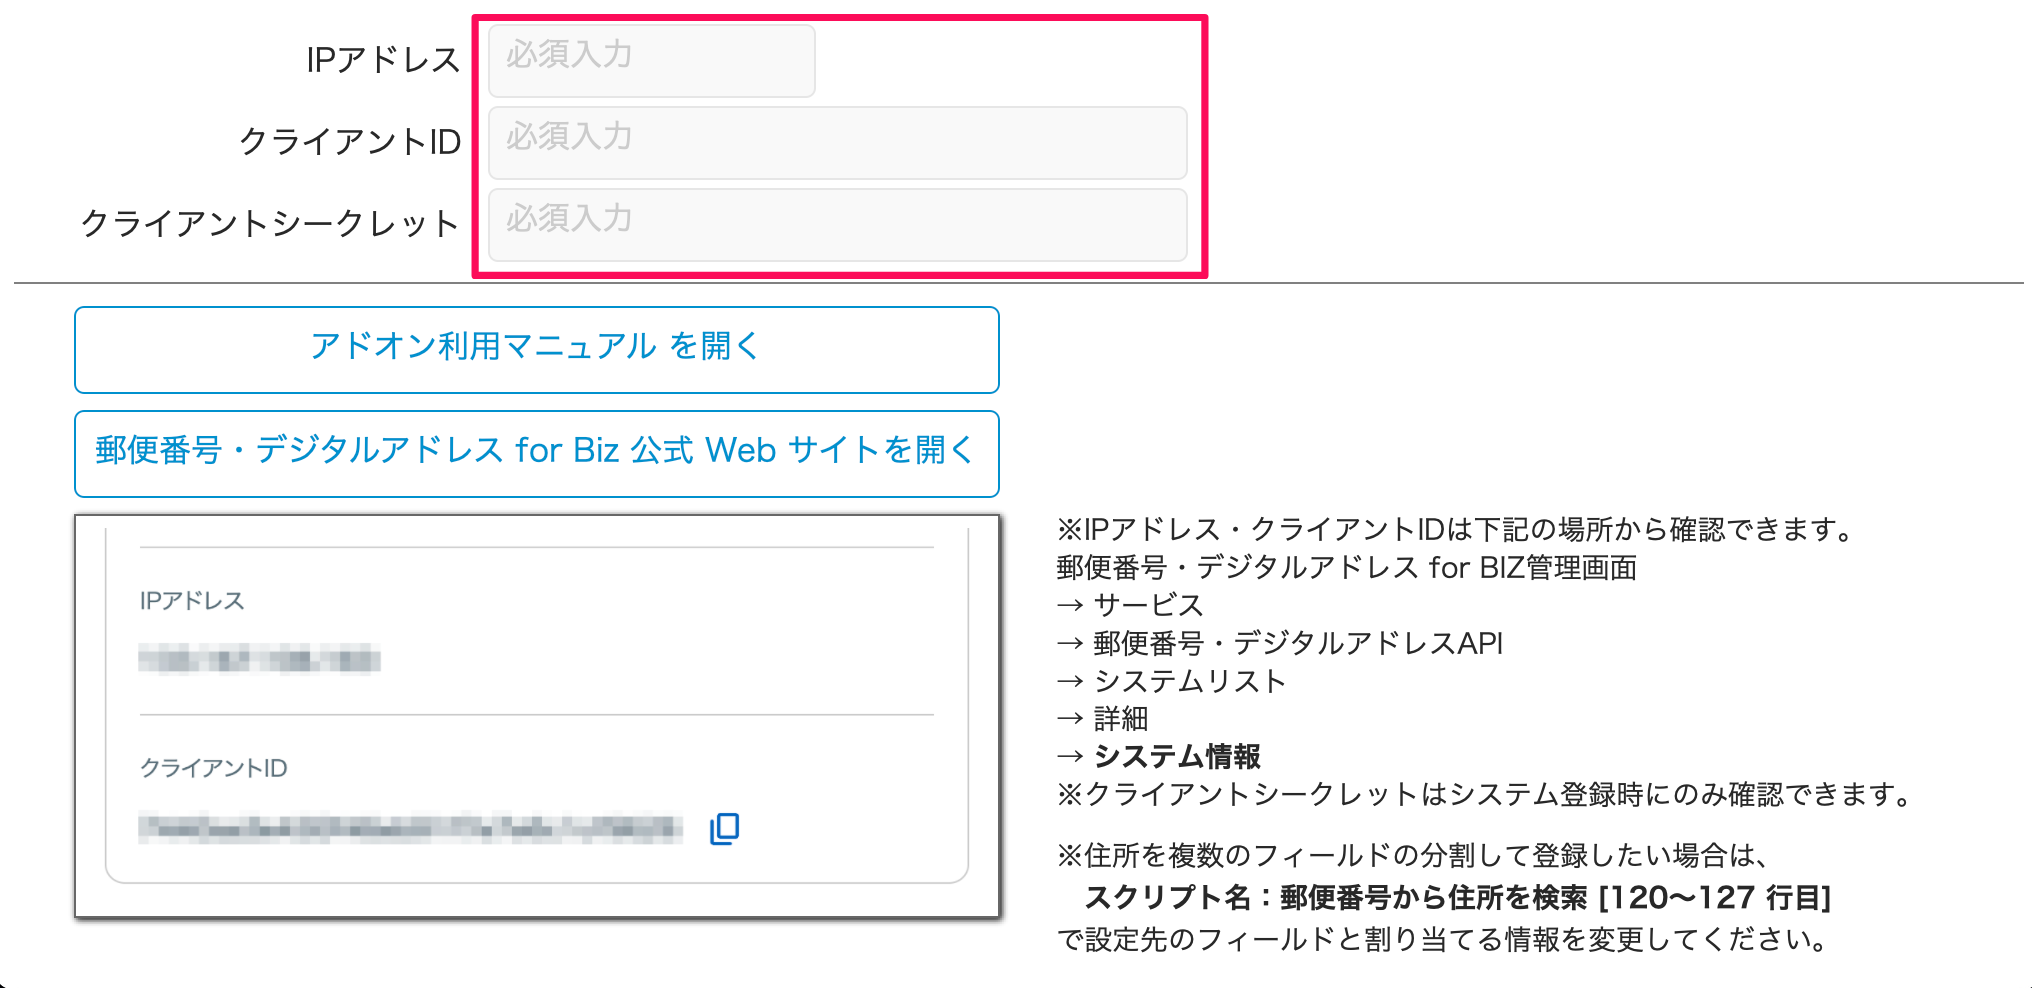Click the クライアントID form label
This screenshot has width=2032, height=988.
pyautogui.click(x=350, y=142)
